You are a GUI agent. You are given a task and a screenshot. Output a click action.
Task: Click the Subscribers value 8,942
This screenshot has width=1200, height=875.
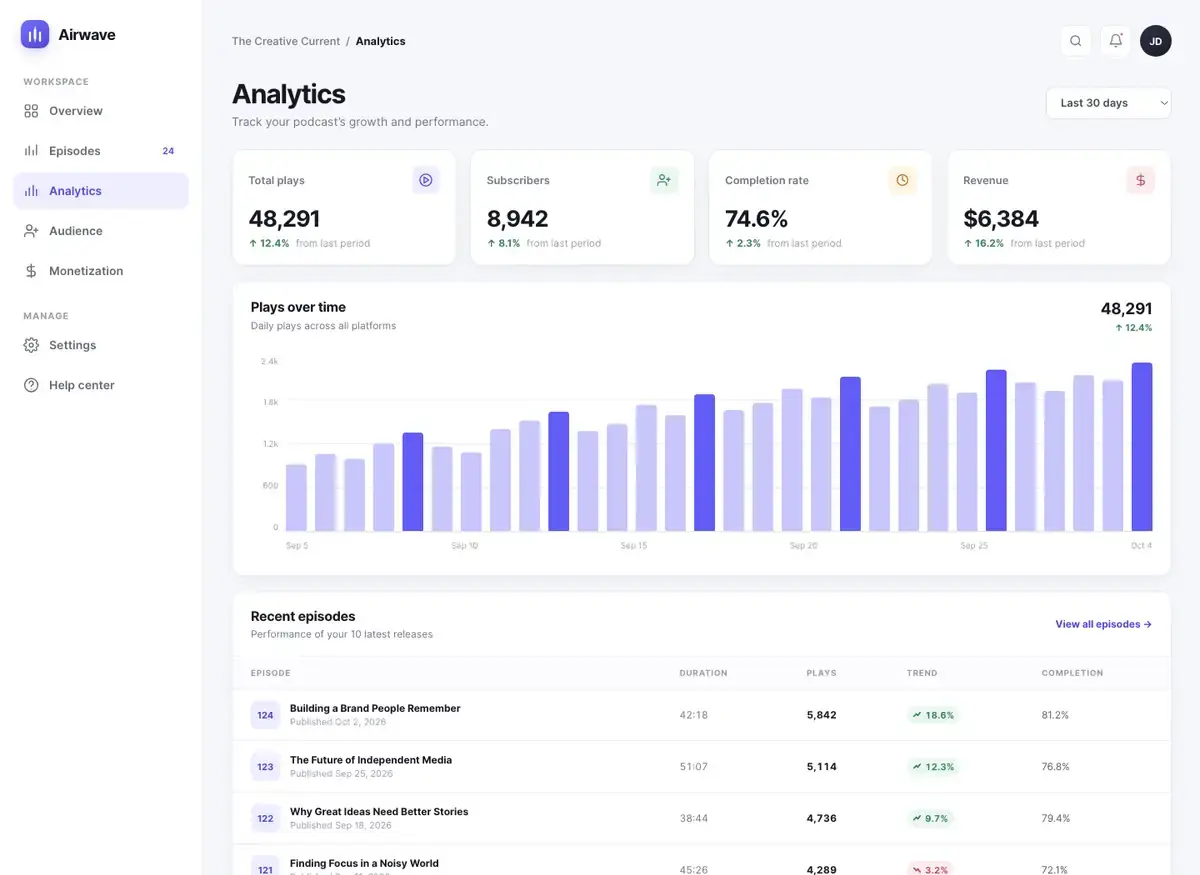(517, 219)
